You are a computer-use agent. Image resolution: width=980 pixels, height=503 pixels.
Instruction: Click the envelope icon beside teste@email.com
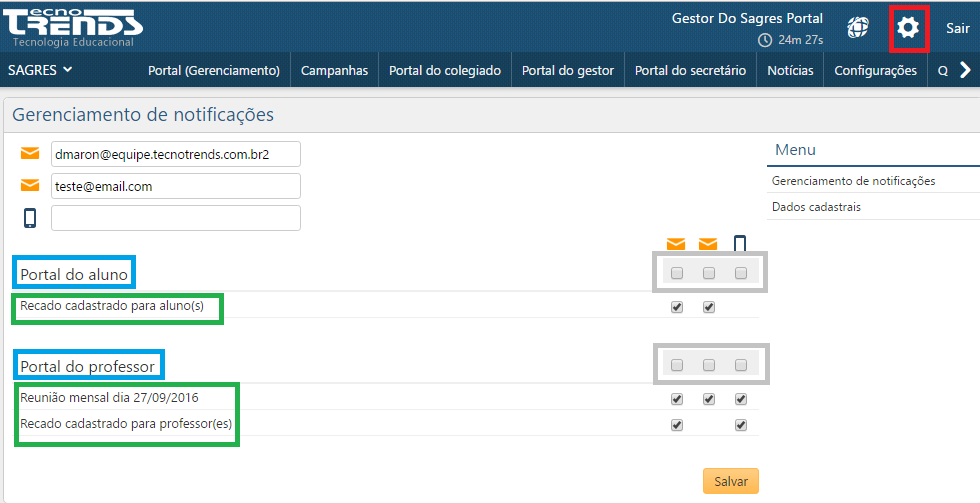point(30,186)
